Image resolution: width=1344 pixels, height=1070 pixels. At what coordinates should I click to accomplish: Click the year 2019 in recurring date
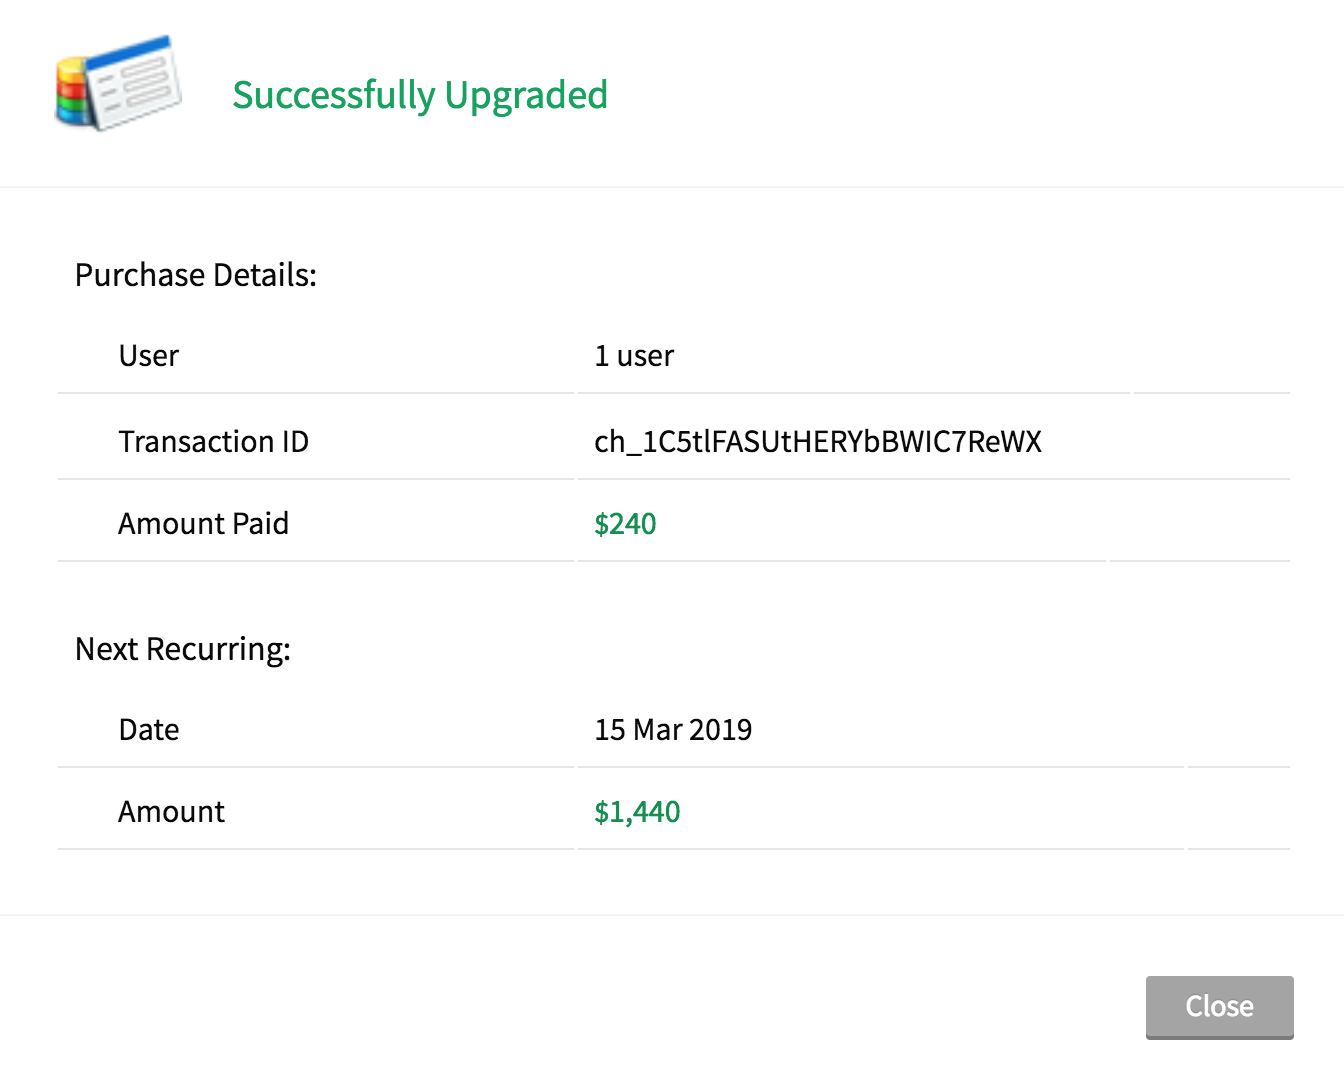click(720, 730)
